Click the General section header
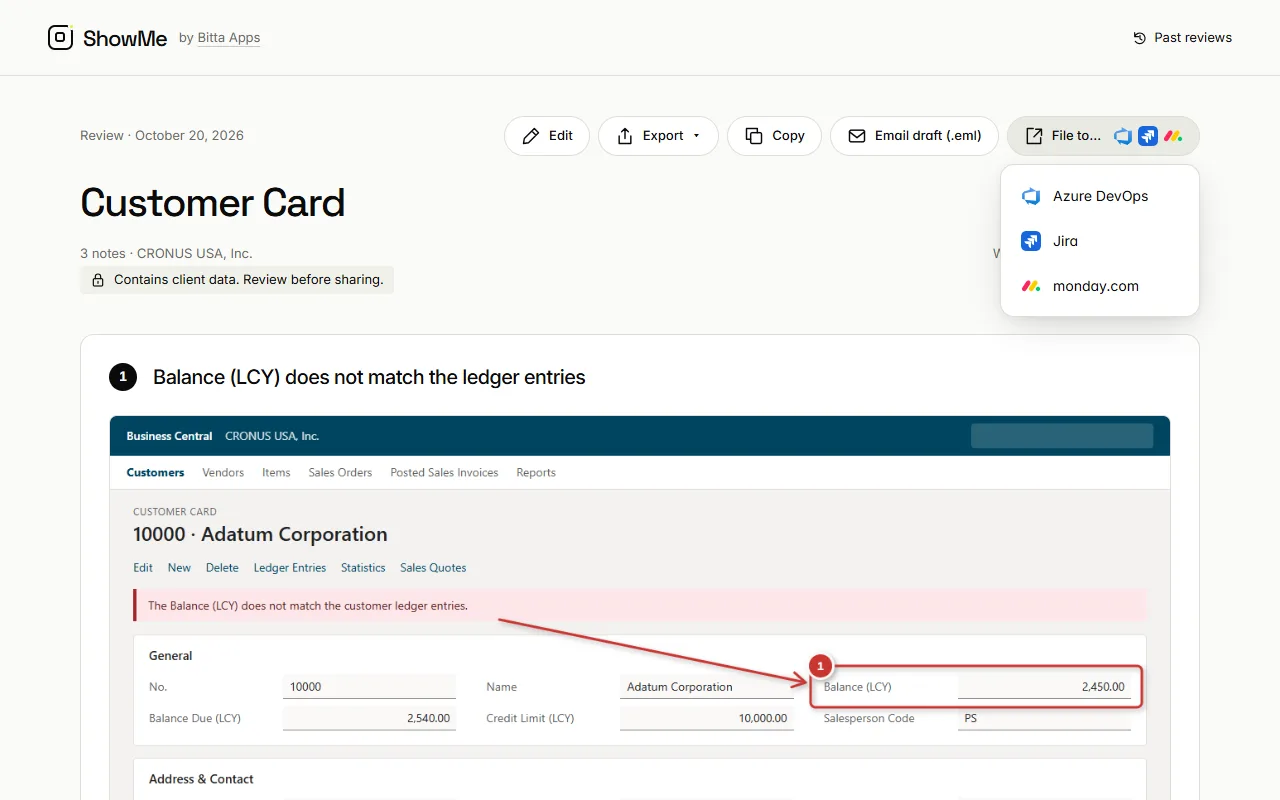The width and height of the screenshot is (1280, 800). [171, 656]
